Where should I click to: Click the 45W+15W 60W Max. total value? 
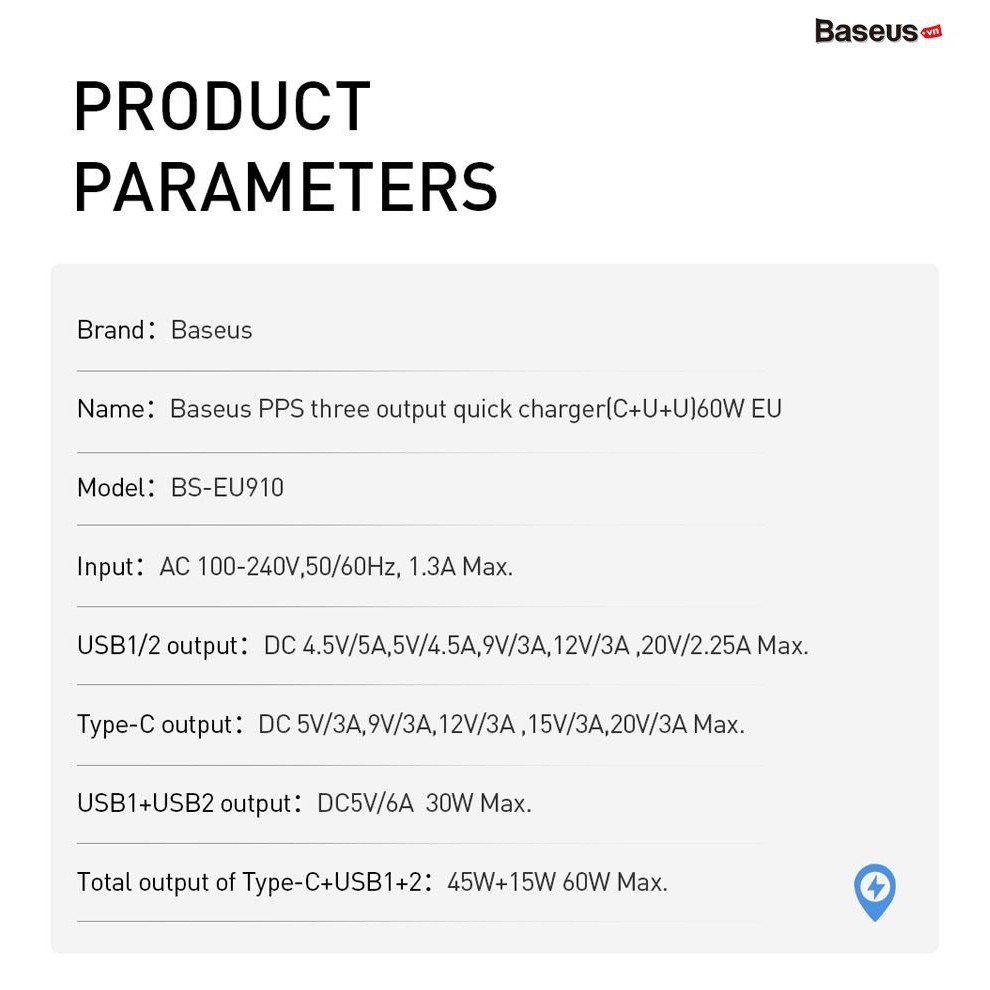pyautogui.click(x=557, y=882)
